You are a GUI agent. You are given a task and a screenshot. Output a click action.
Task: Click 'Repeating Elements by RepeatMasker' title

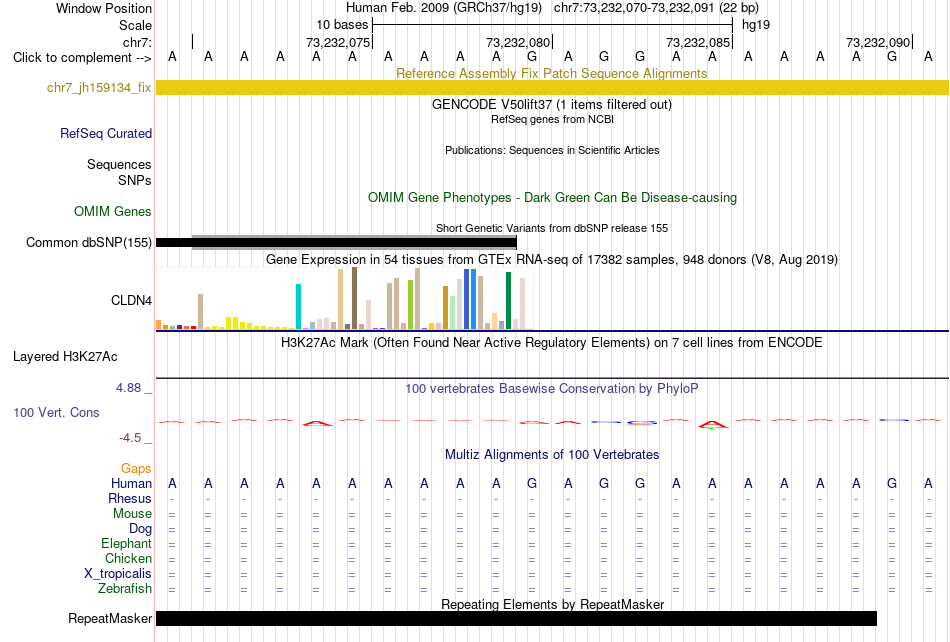coord(553,604)
